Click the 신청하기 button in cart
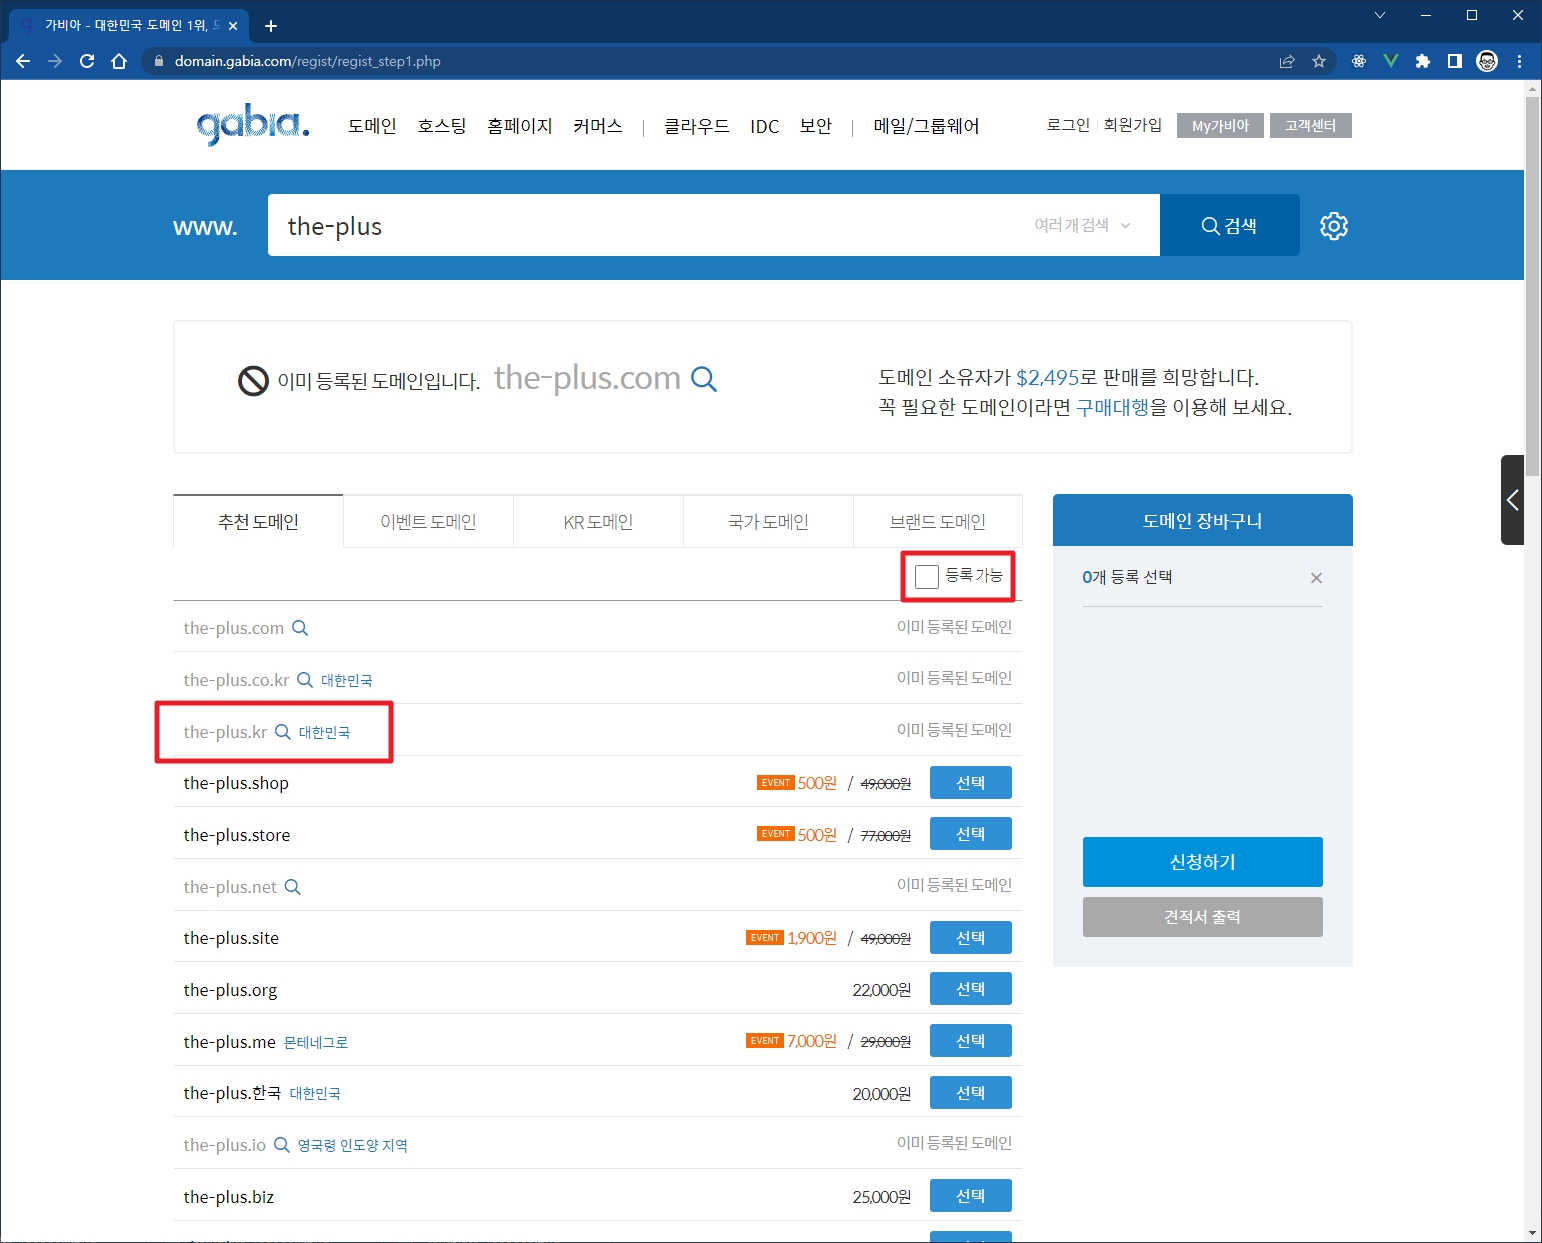Viewport: 1542px width, 1243px height. [1202, 862]
